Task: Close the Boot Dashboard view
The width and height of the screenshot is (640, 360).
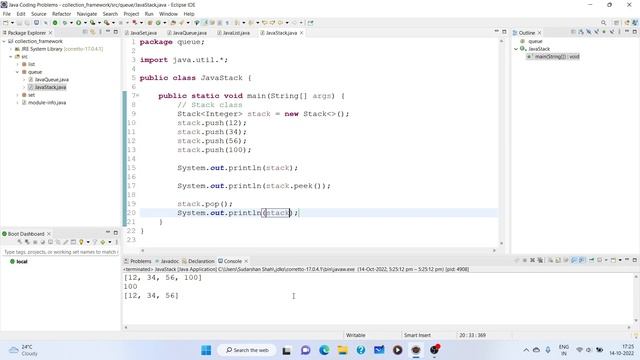Action: point(49,234)
